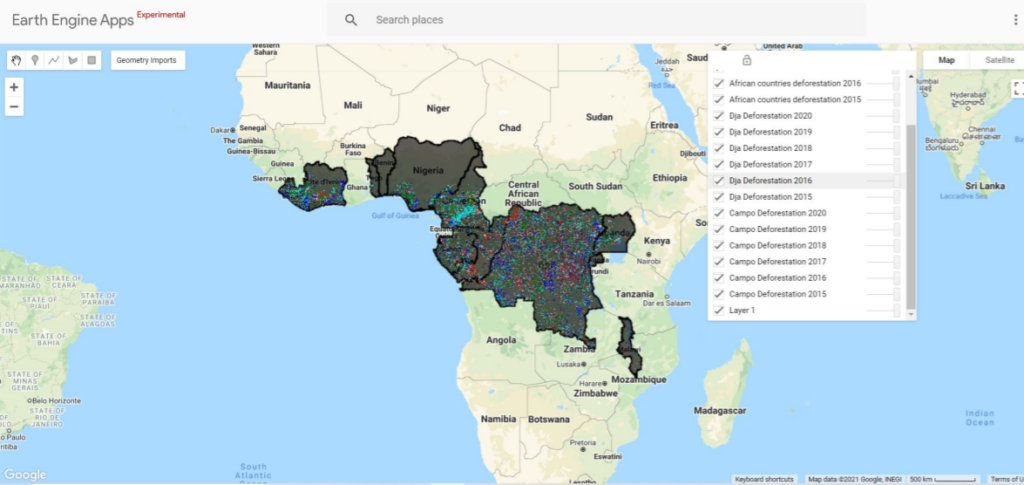
Task: Adjust opacity slider for Layer 1
Action: [x=884, y=311]
